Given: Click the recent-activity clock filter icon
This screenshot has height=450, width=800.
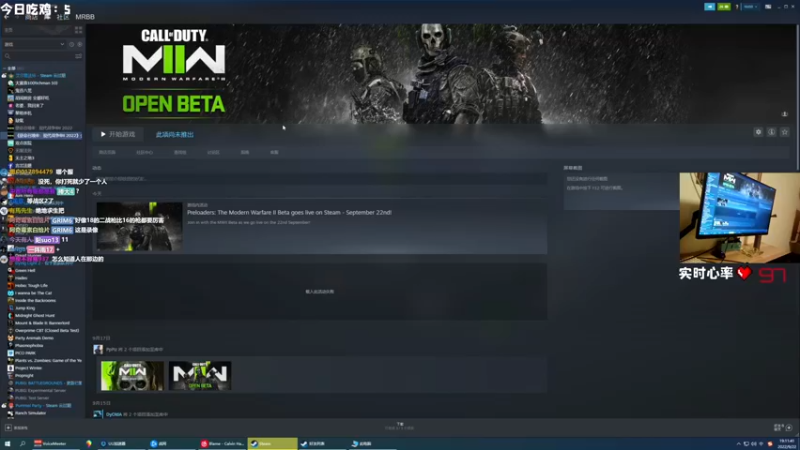Looking at the screenshot, I should click(71, 44).
